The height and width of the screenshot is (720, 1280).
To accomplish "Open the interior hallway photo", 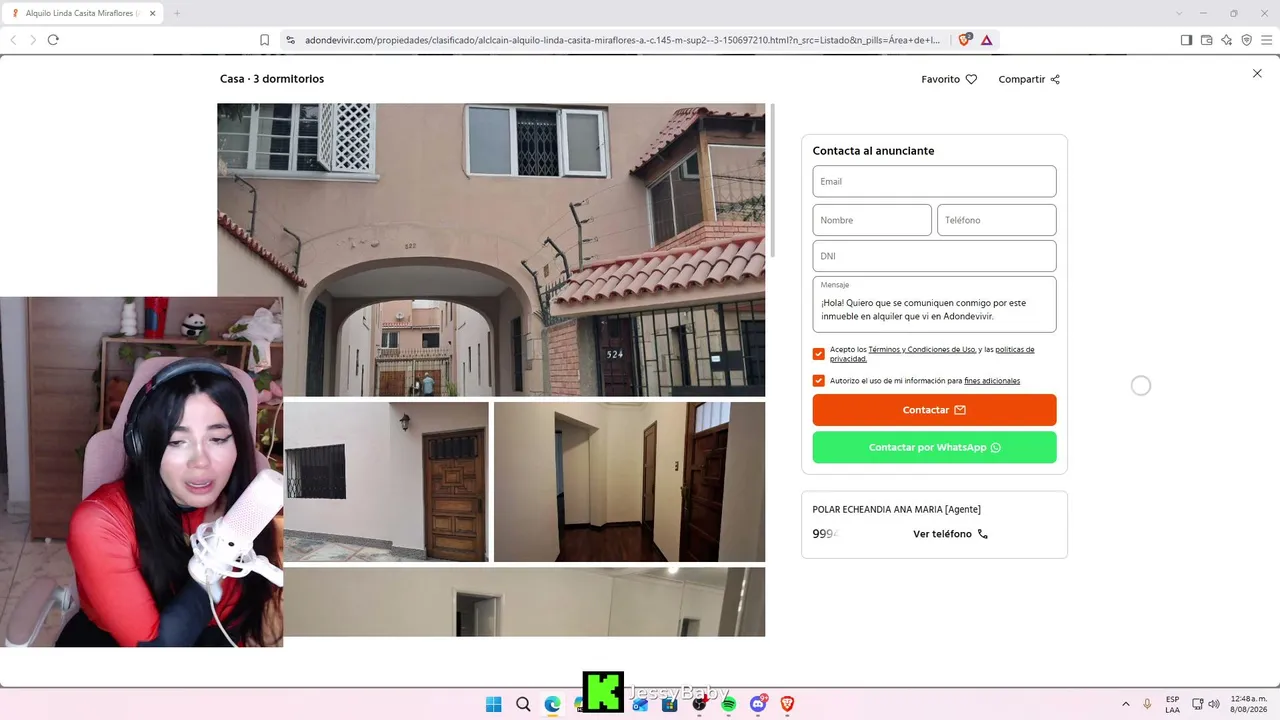I will (629, 482).
